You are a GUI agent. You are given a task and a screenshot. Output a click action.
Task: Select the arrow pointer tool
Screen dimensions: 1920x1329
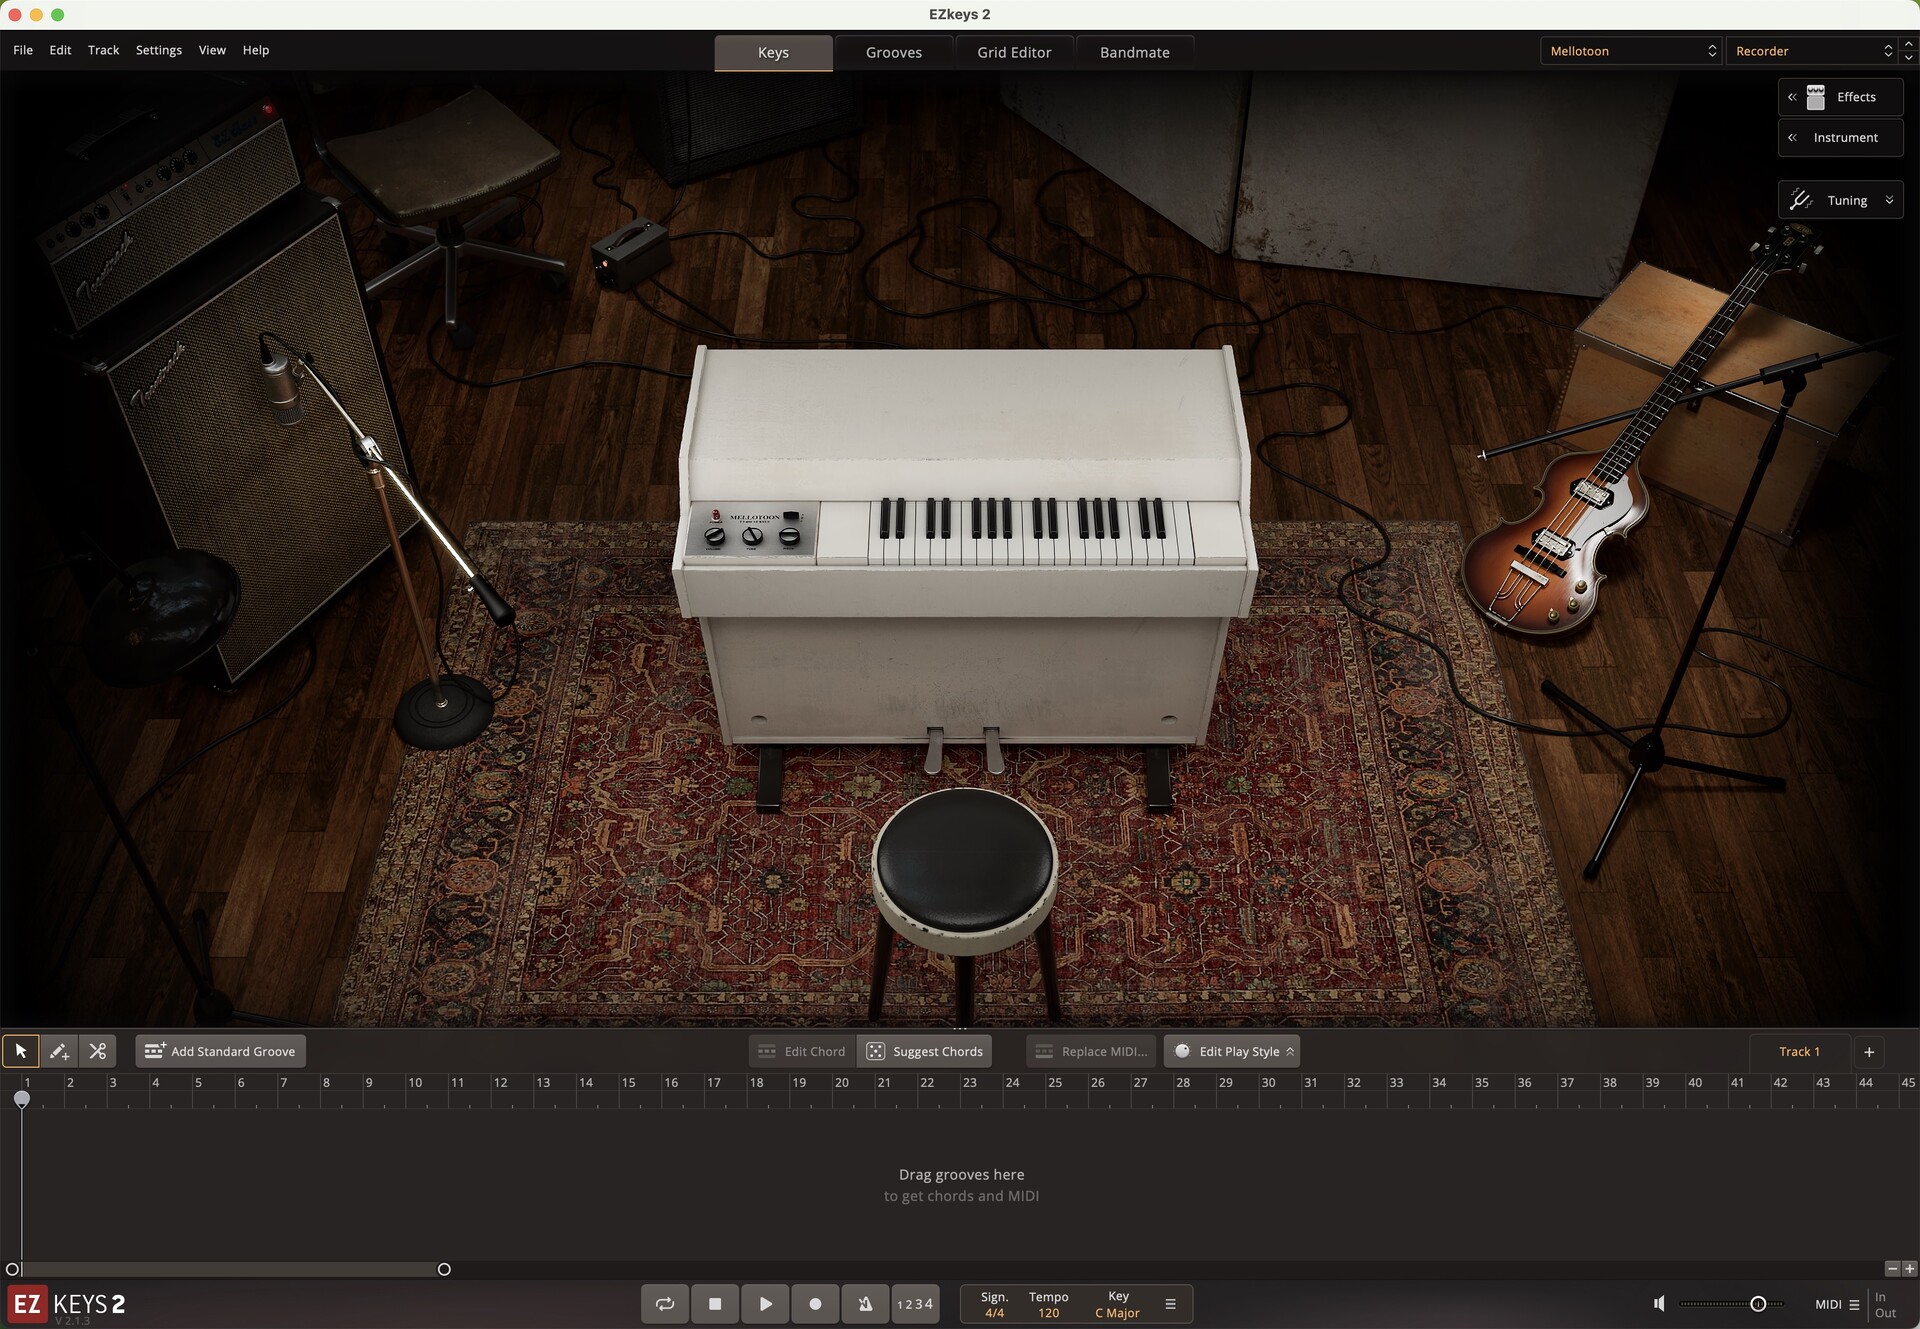pos(20,1051)
